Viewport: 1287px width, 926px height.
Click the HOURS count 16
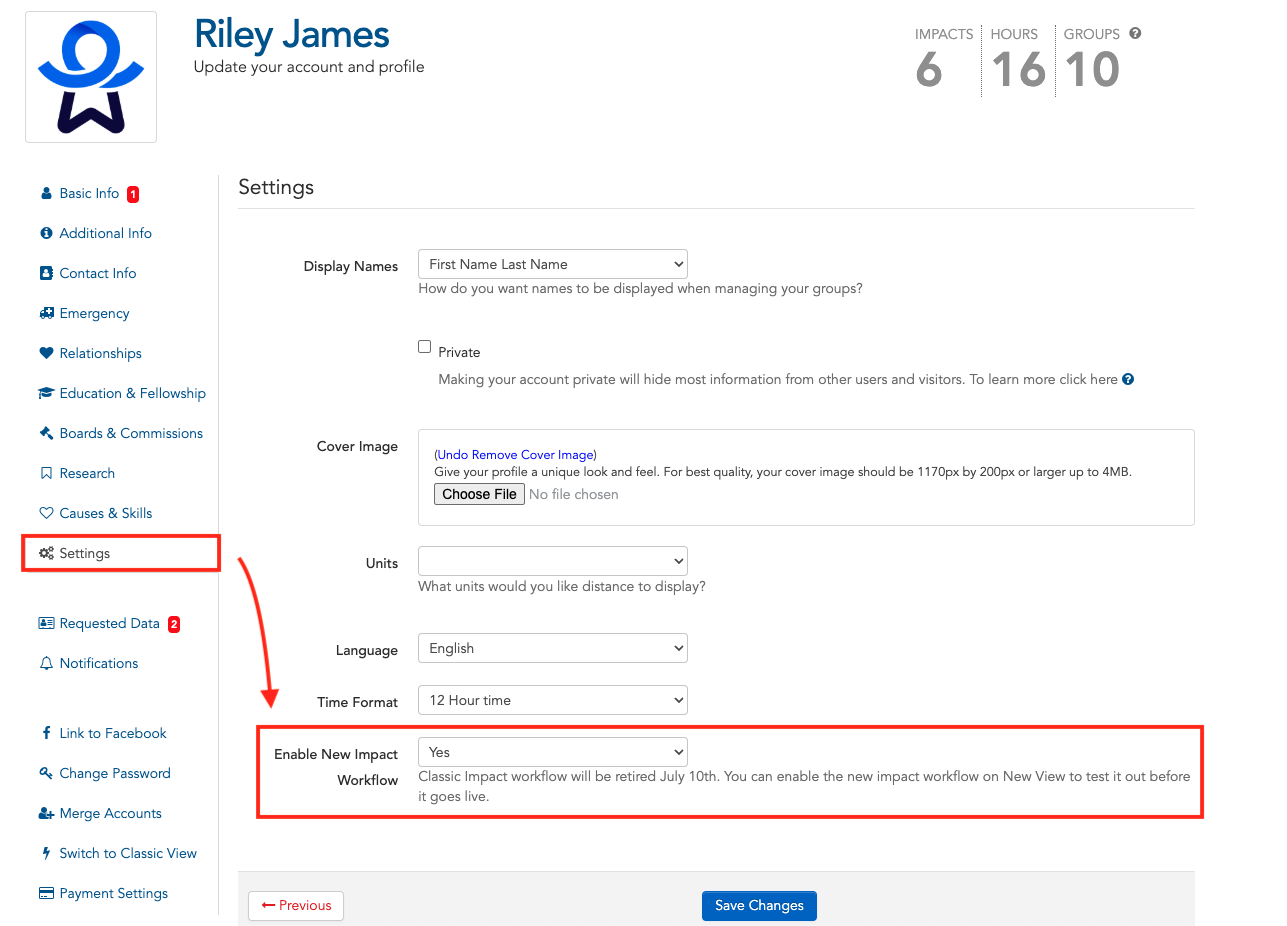1018,70
